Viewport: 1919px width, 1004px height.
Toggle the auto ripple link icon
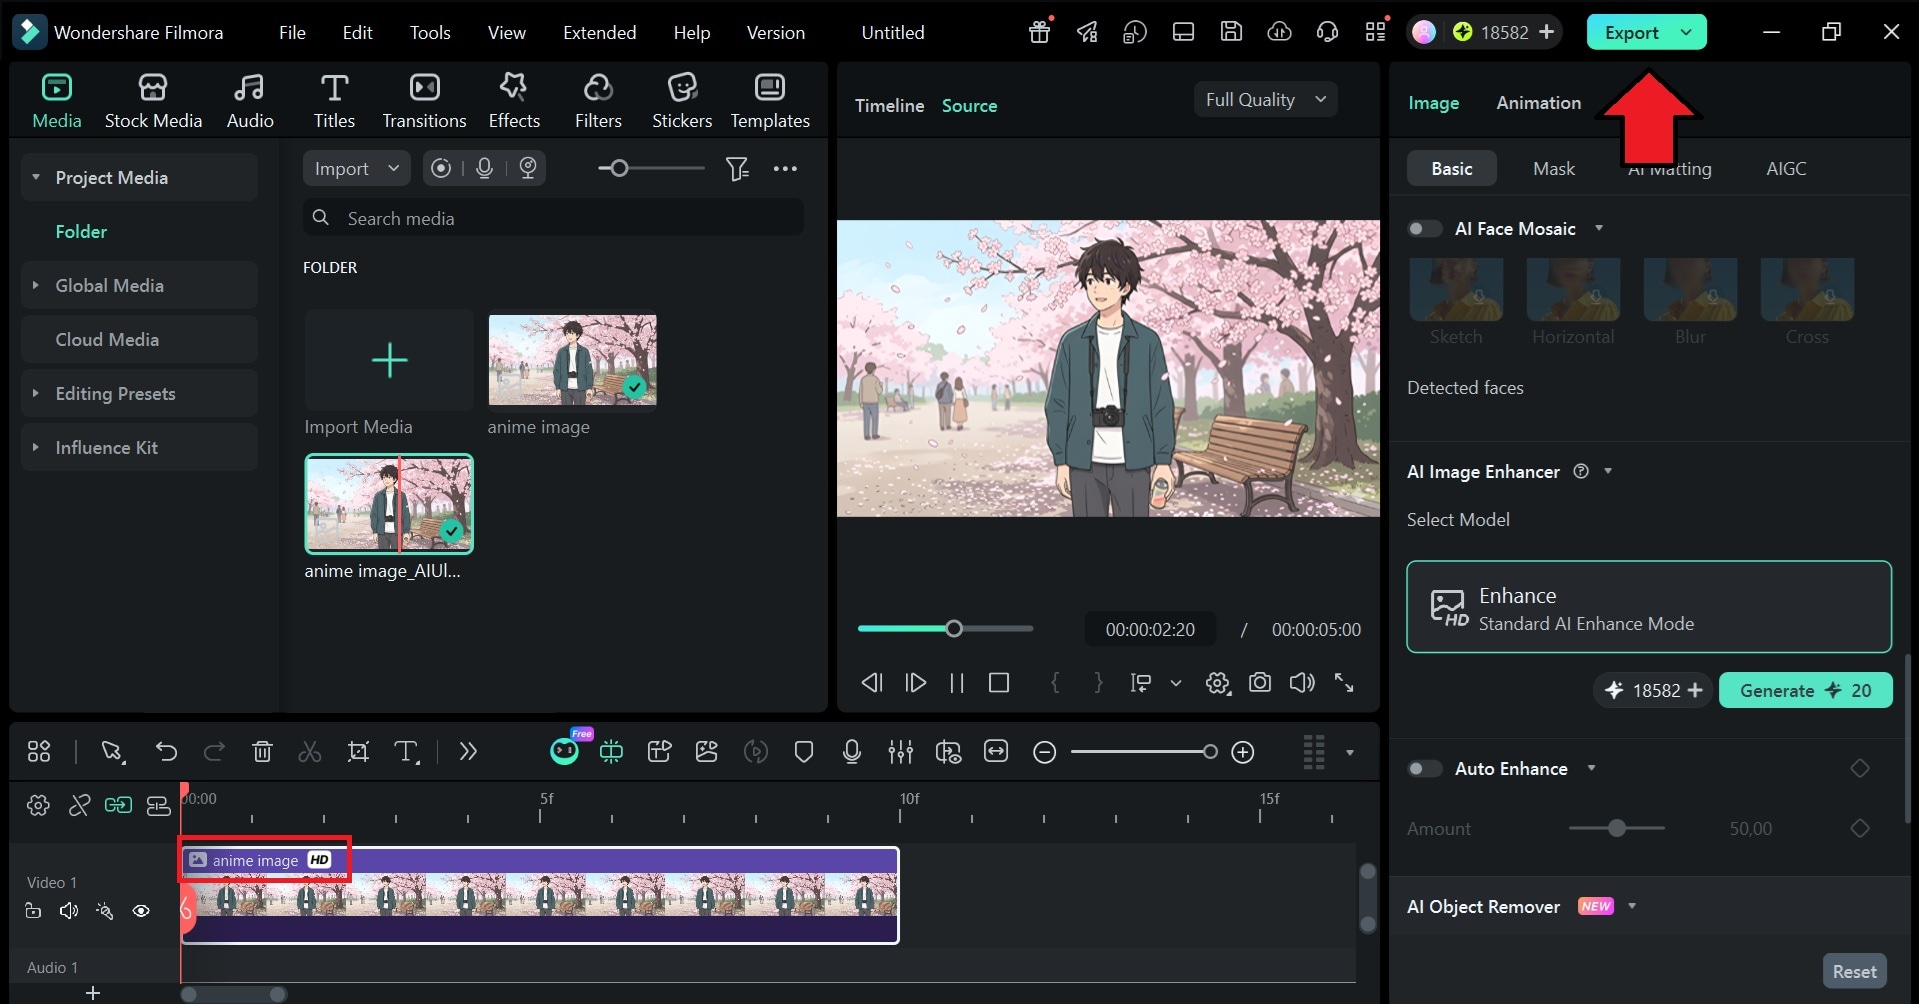[x=118, y=805]
